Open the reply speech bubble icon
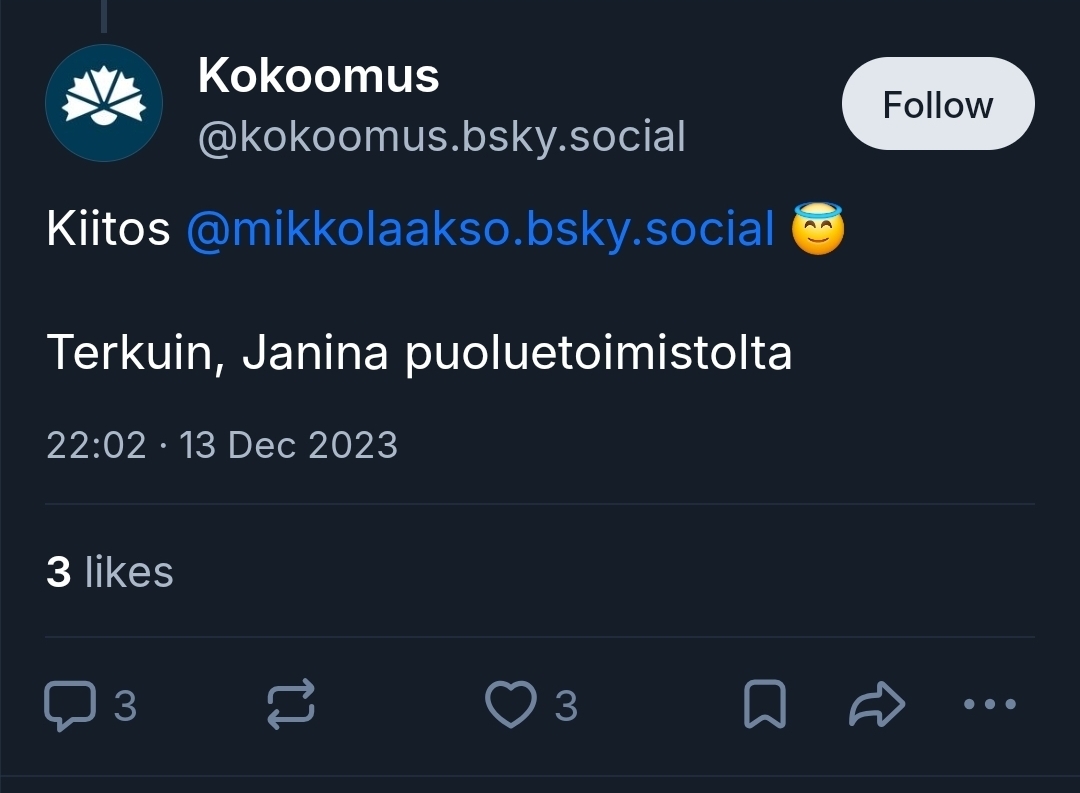Screen dimensions: 1080x793 point(70,705)
